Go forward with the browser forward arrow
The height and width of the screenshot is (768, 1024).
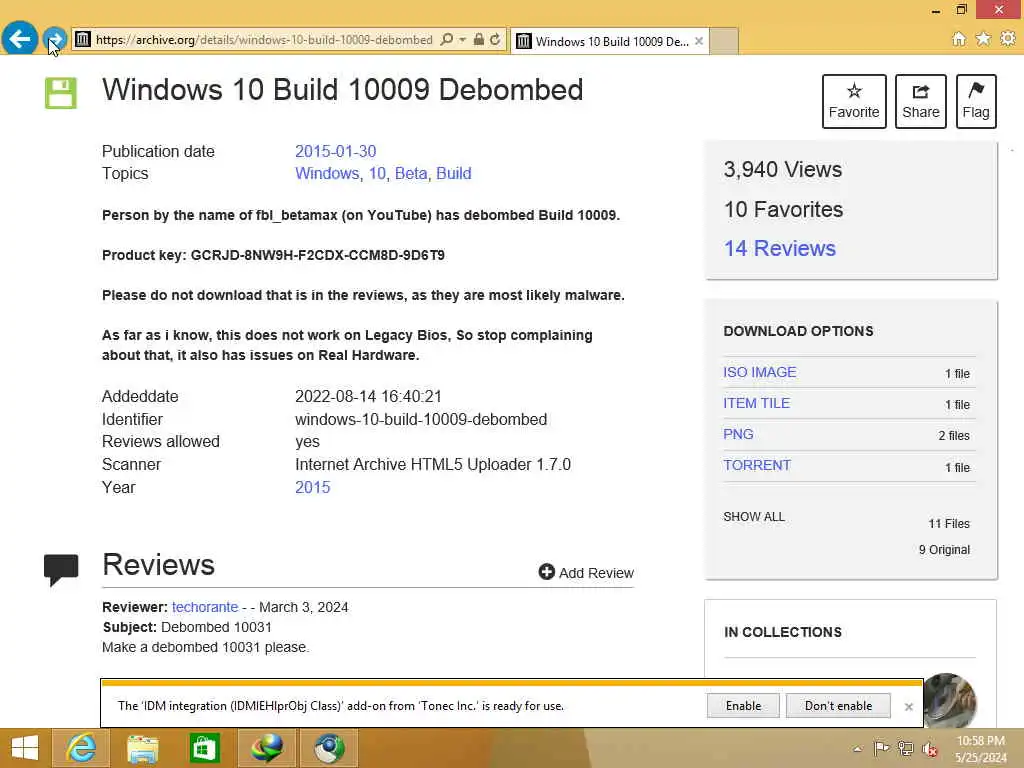55,40
